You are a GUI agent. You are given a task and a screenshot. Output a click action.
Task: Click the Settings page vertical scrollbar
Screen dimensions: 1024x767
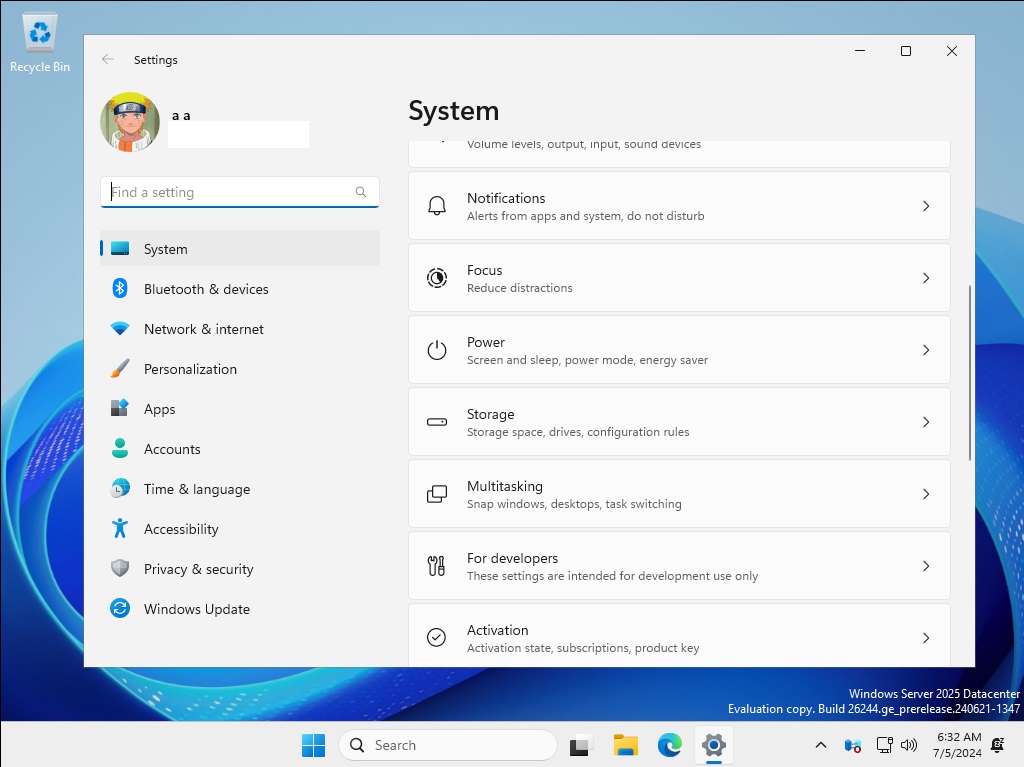(970, 372)
